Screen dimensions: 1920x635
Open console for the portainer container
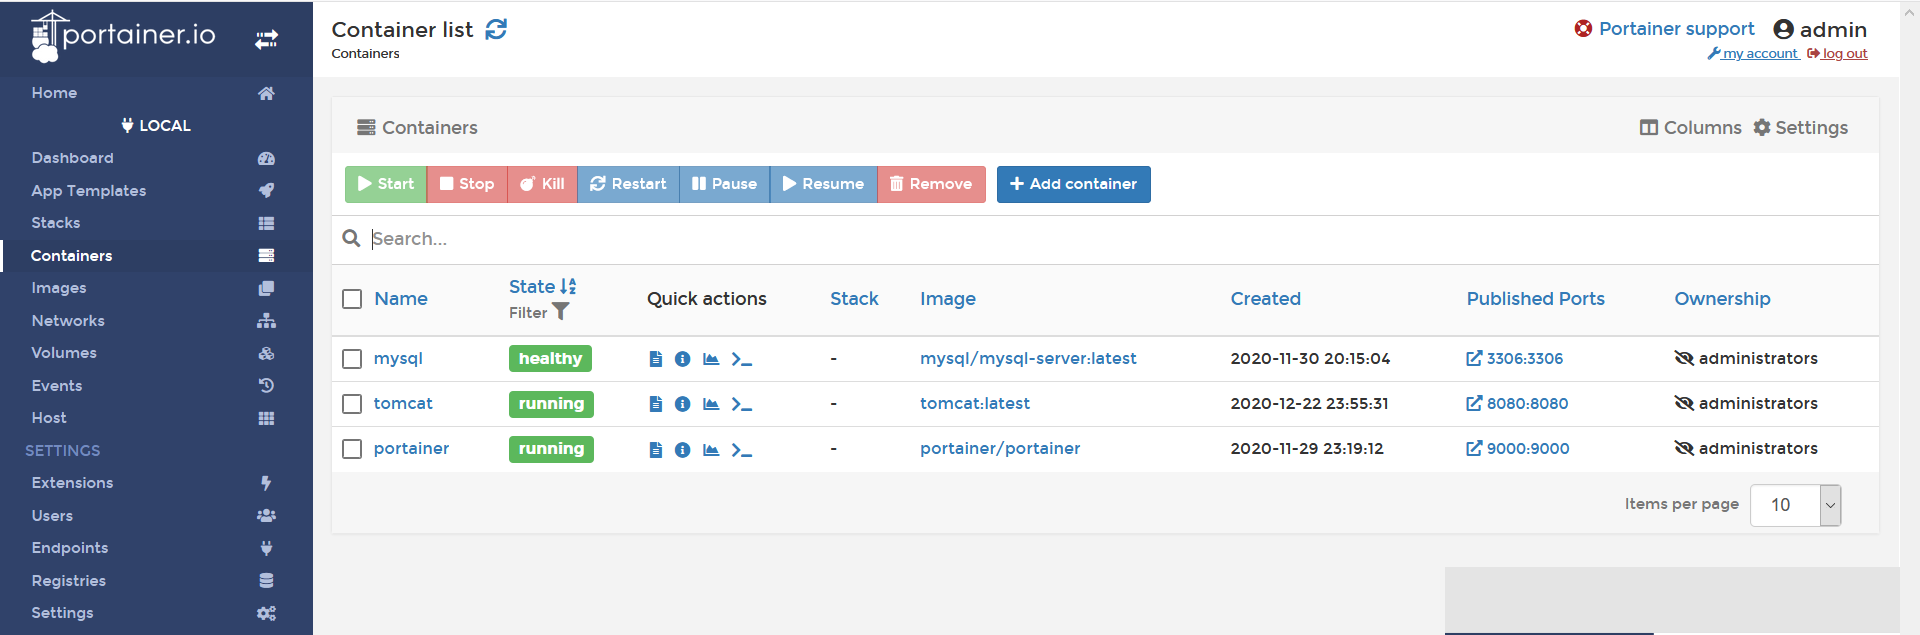(x=741, y=450)
